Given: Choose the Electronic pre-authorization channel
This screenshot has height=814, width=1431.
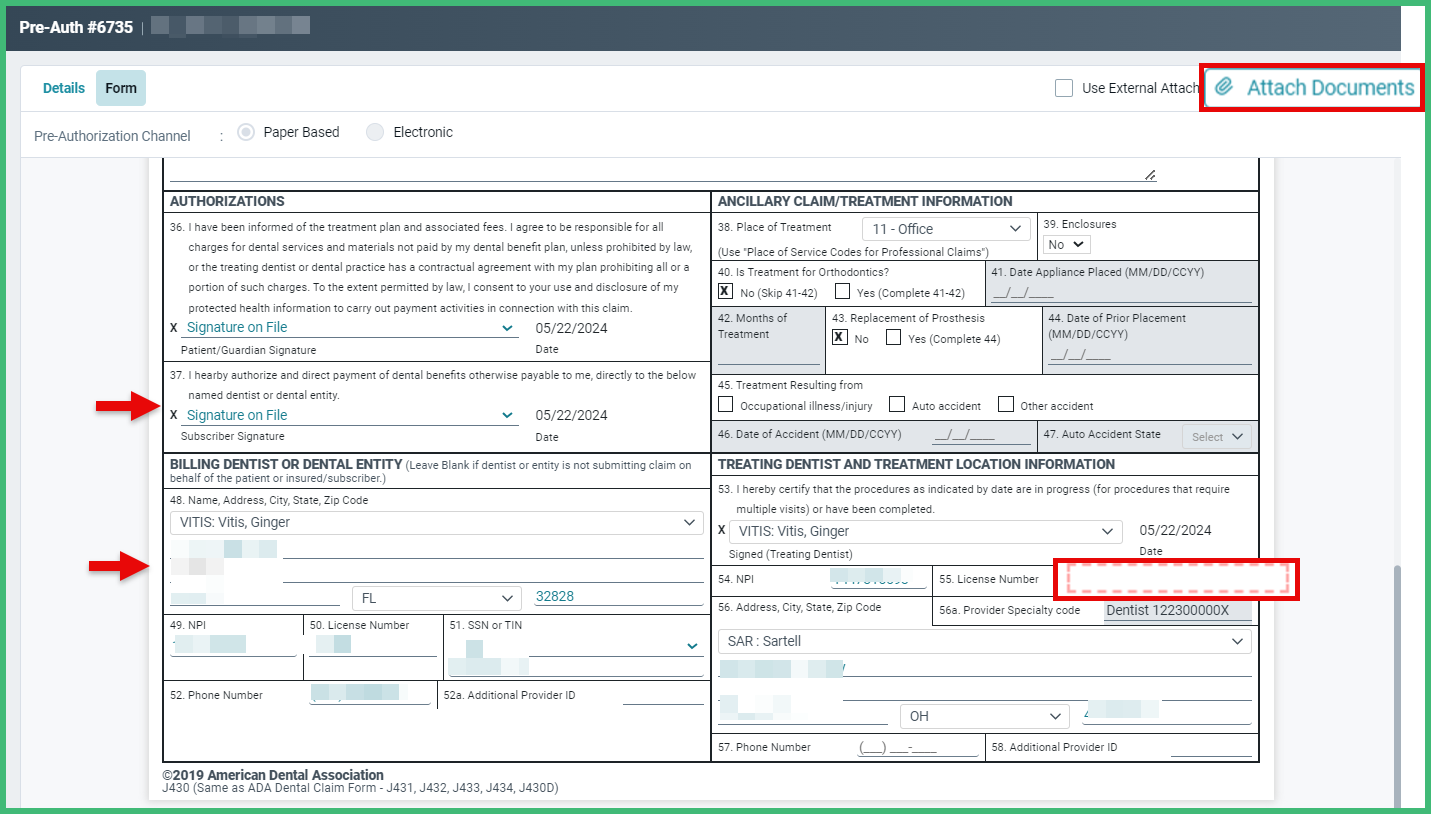Looking at the screenshot, I should click(x=375, y=132).
